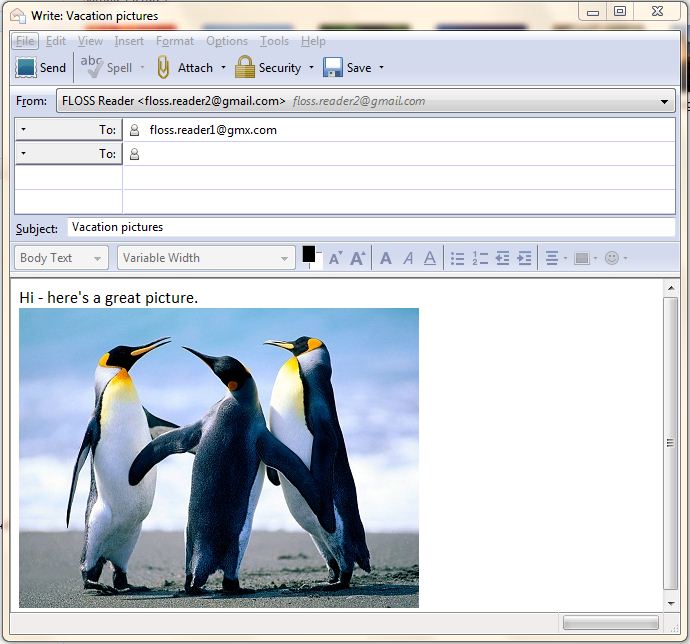This screenshot has height=644, width=690.
Task: Toggle bold text formatting
Action: pos(386,258)
